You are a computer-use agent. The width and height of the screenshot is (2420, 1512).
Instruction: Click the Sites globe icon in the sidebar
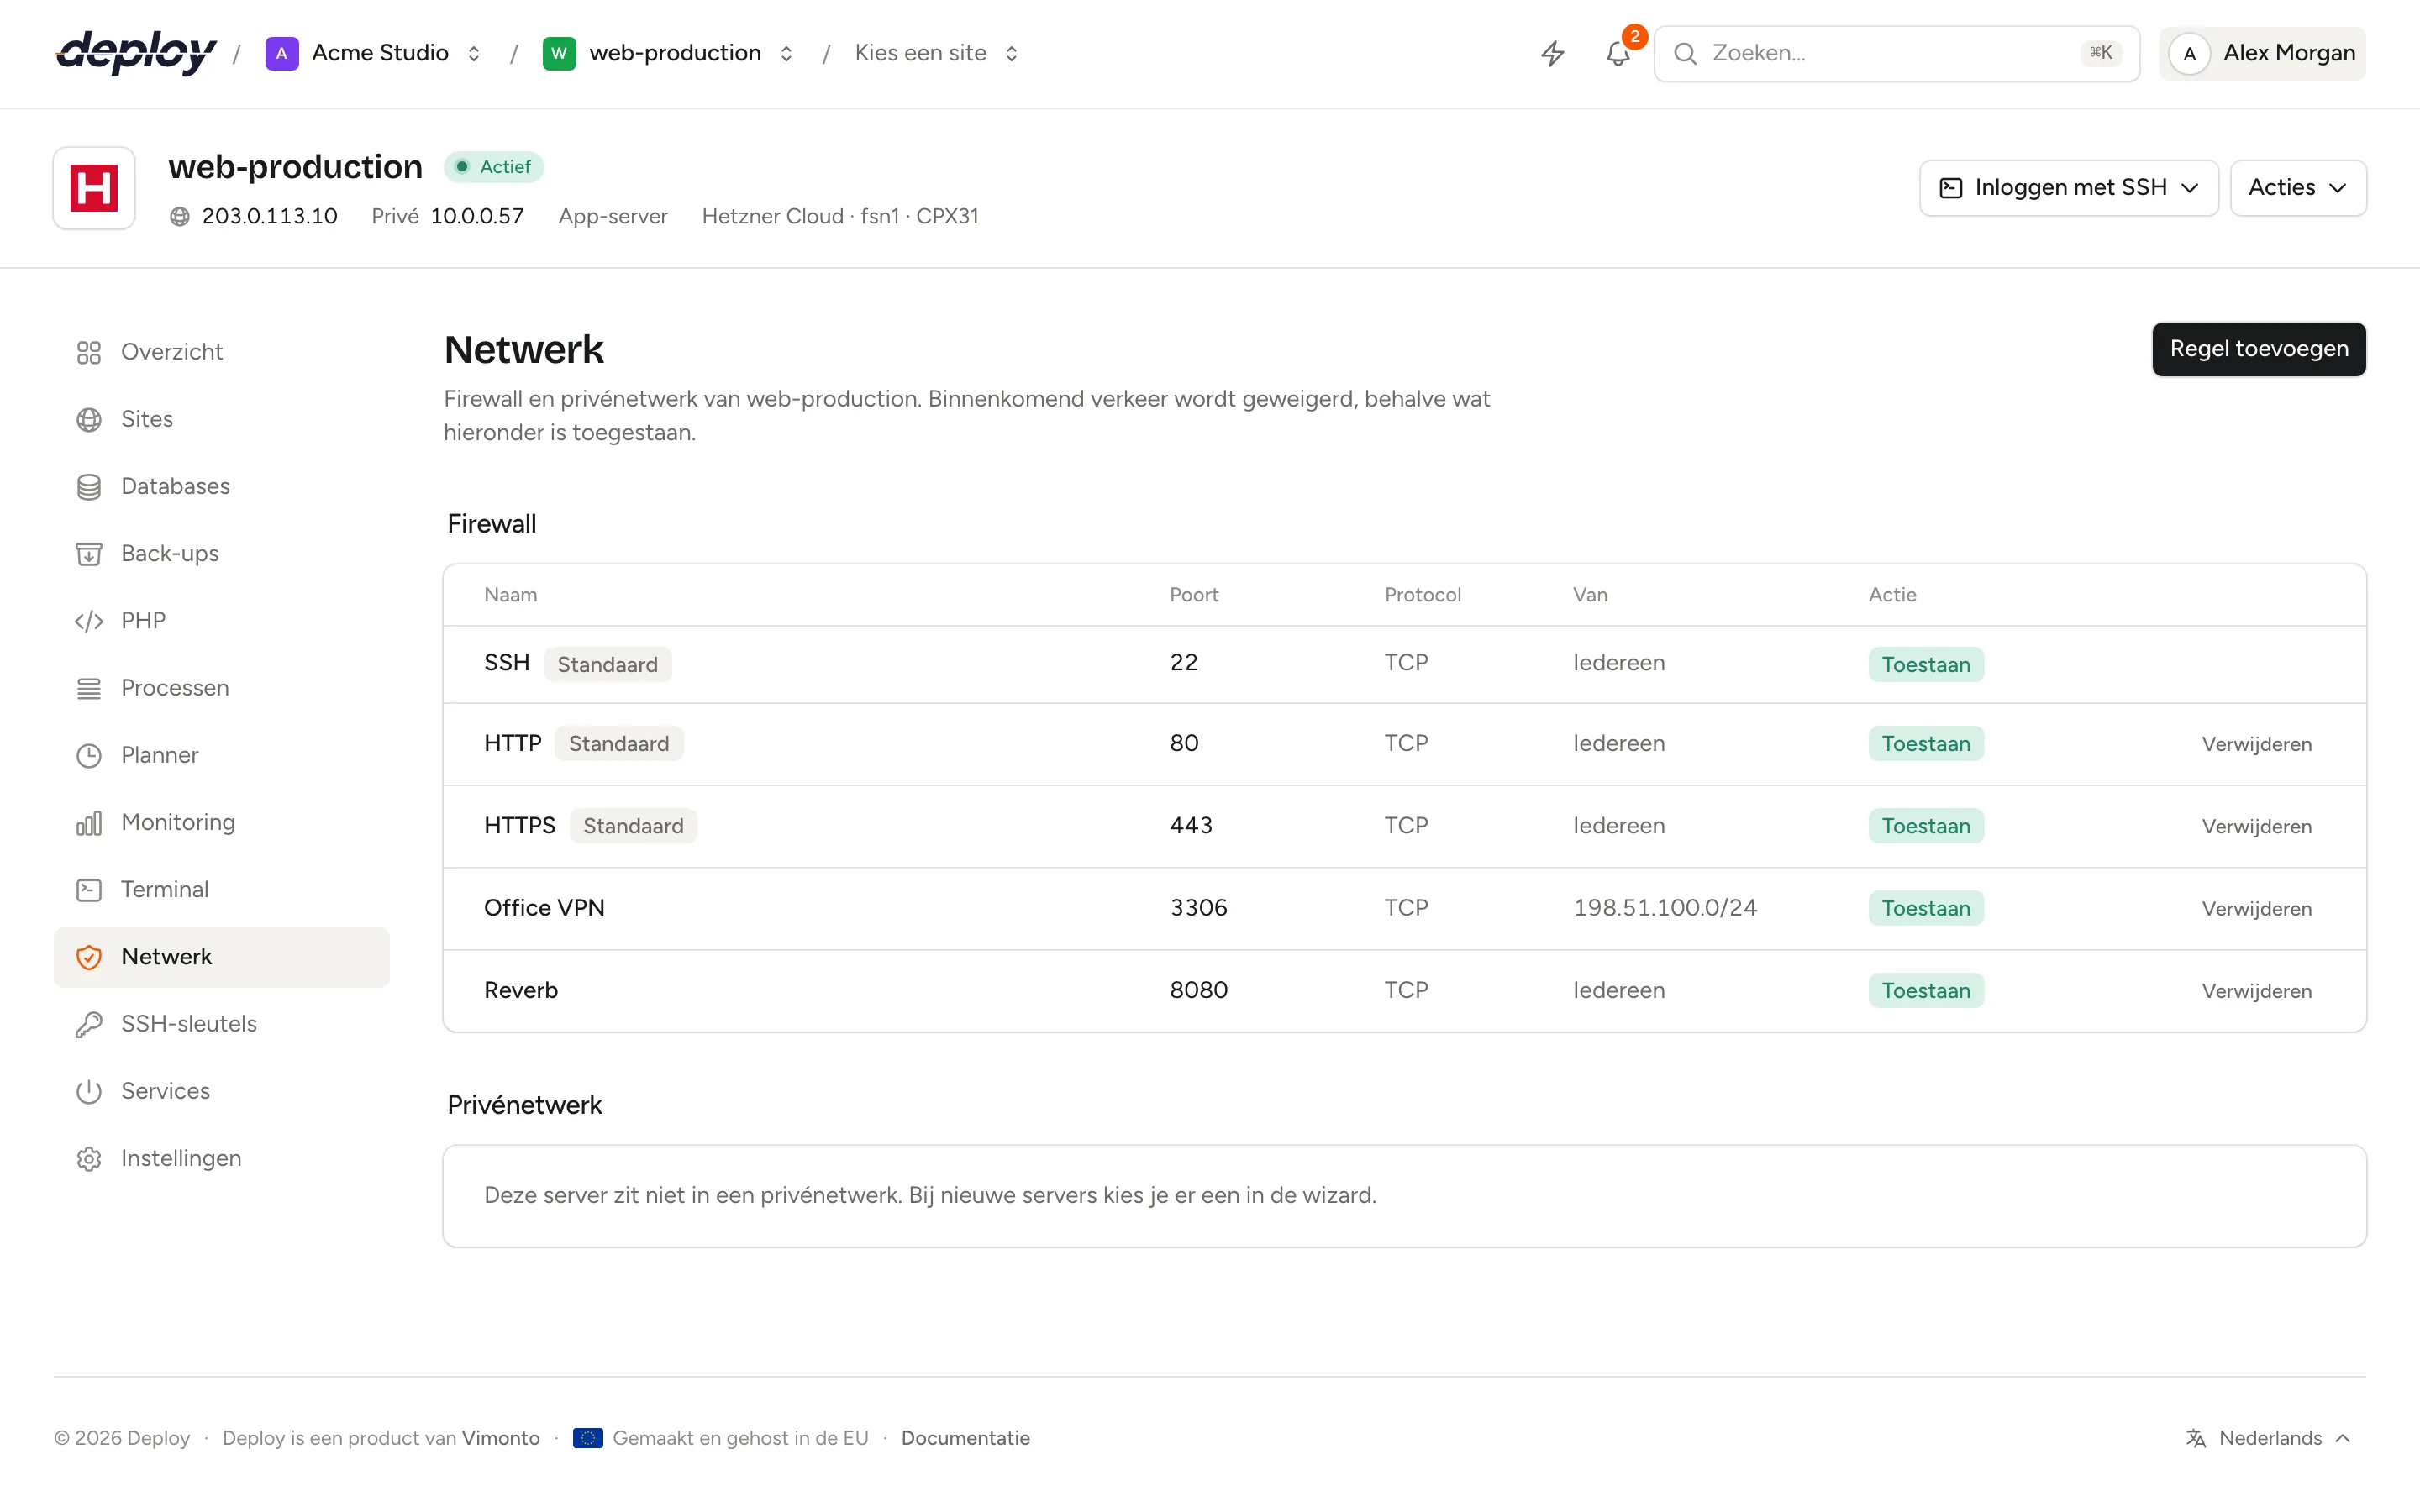[89, 419]
